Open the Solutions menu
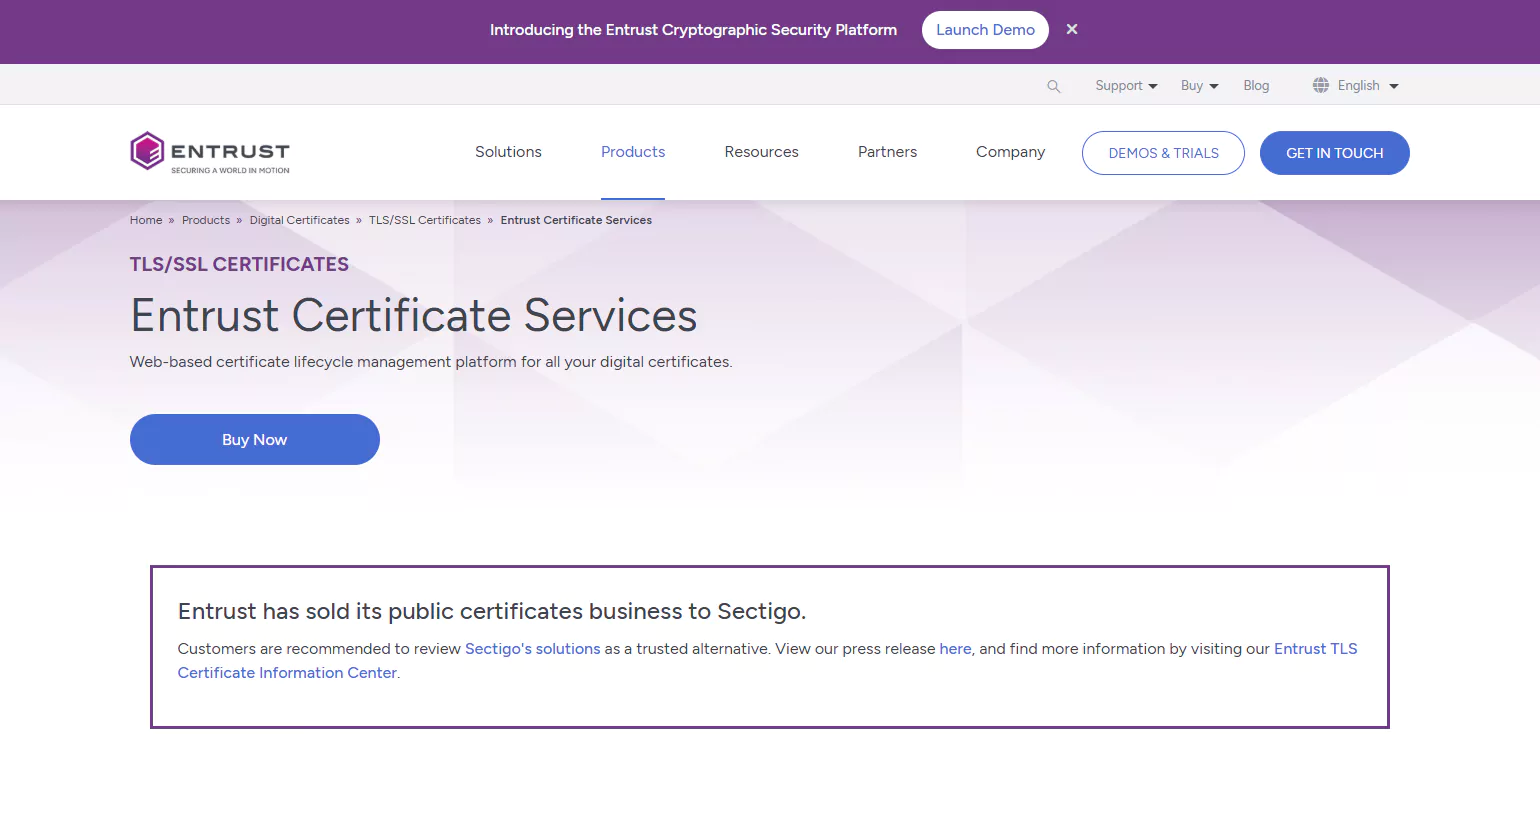 [508, 152]
